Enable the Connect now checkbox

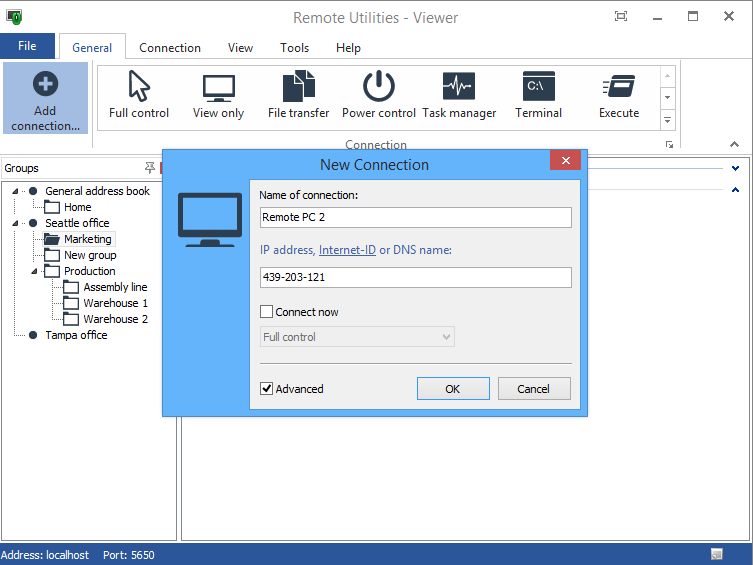point(266,312)
